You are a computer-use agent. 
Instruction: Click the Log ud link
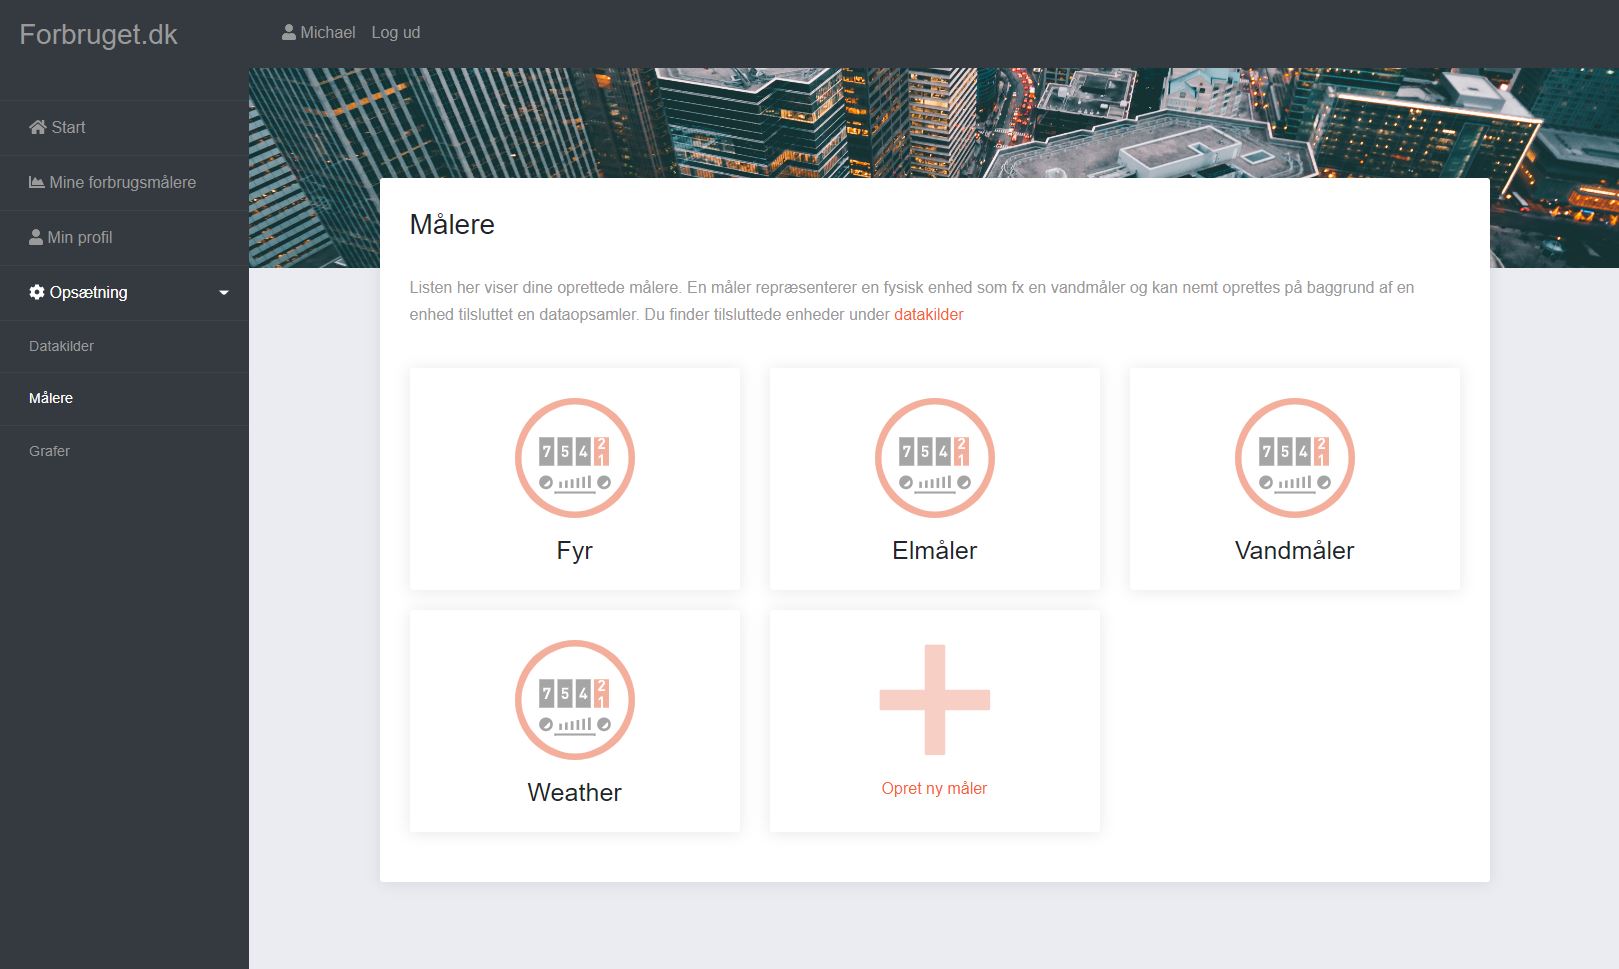click(395, 33)
